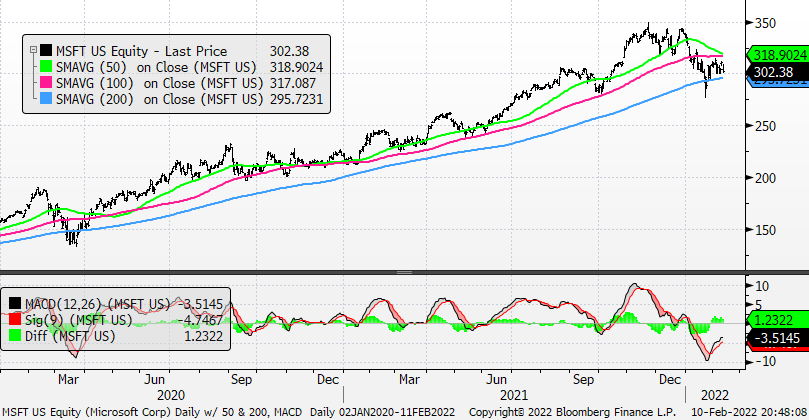The image size is (809, 420).
Task: Click the panel divider grip handle
Action: [404, 272]
